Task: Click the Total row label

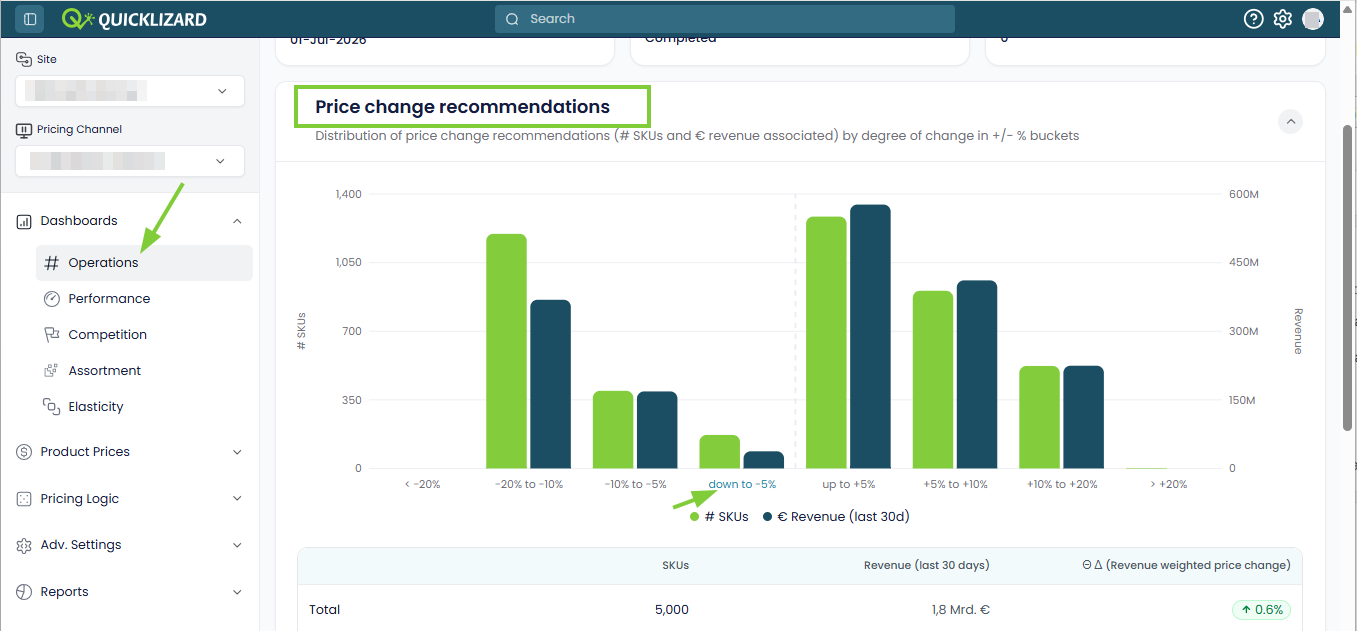Action: pos(325,610)
